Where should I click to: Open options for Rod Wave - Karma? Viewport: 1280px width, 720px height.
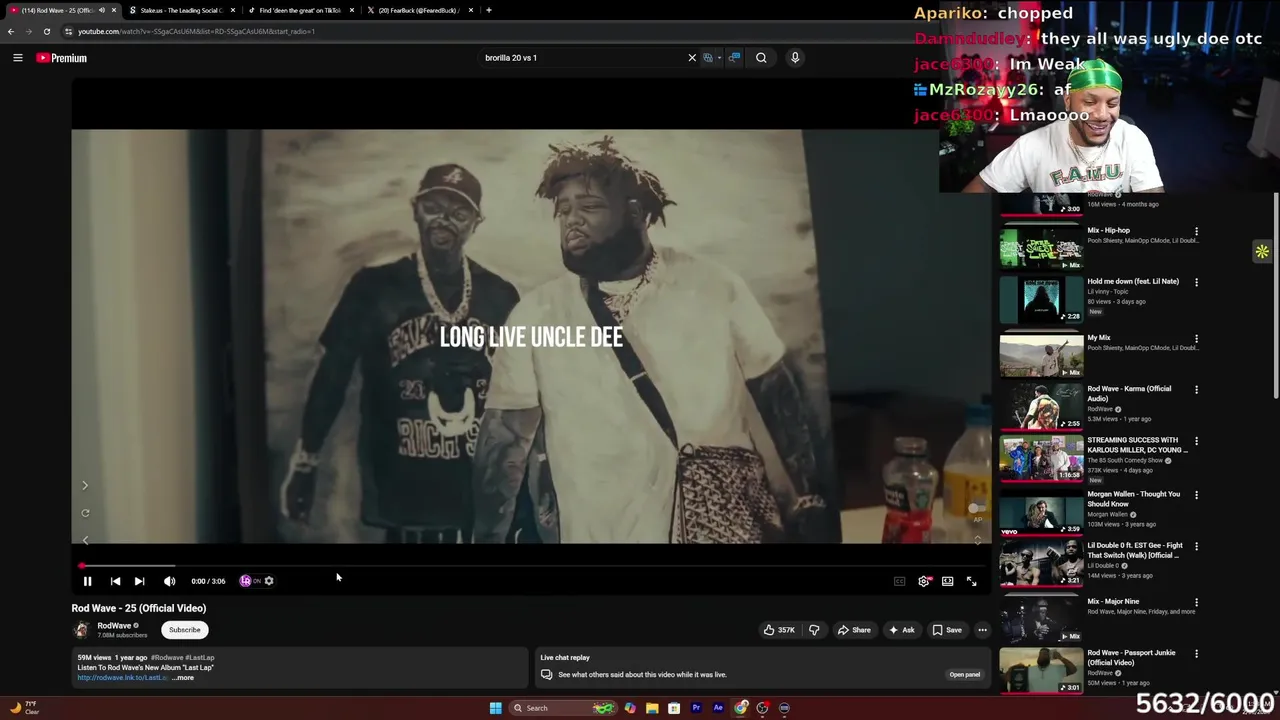tap(1196, 390)
